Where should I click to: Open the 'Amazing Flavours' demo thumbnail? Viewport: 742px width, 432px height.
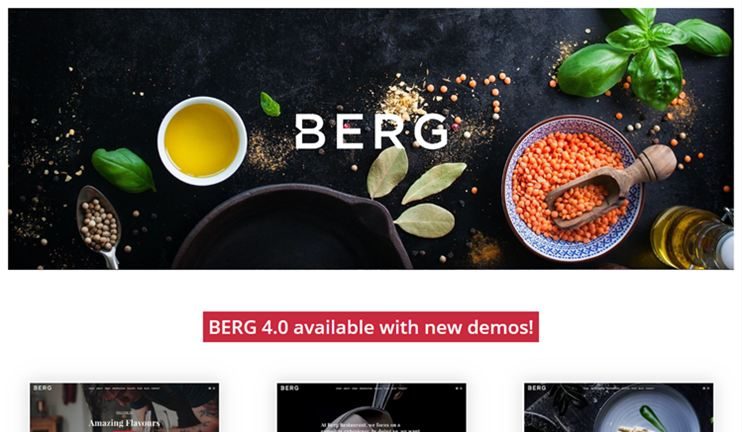124,407
